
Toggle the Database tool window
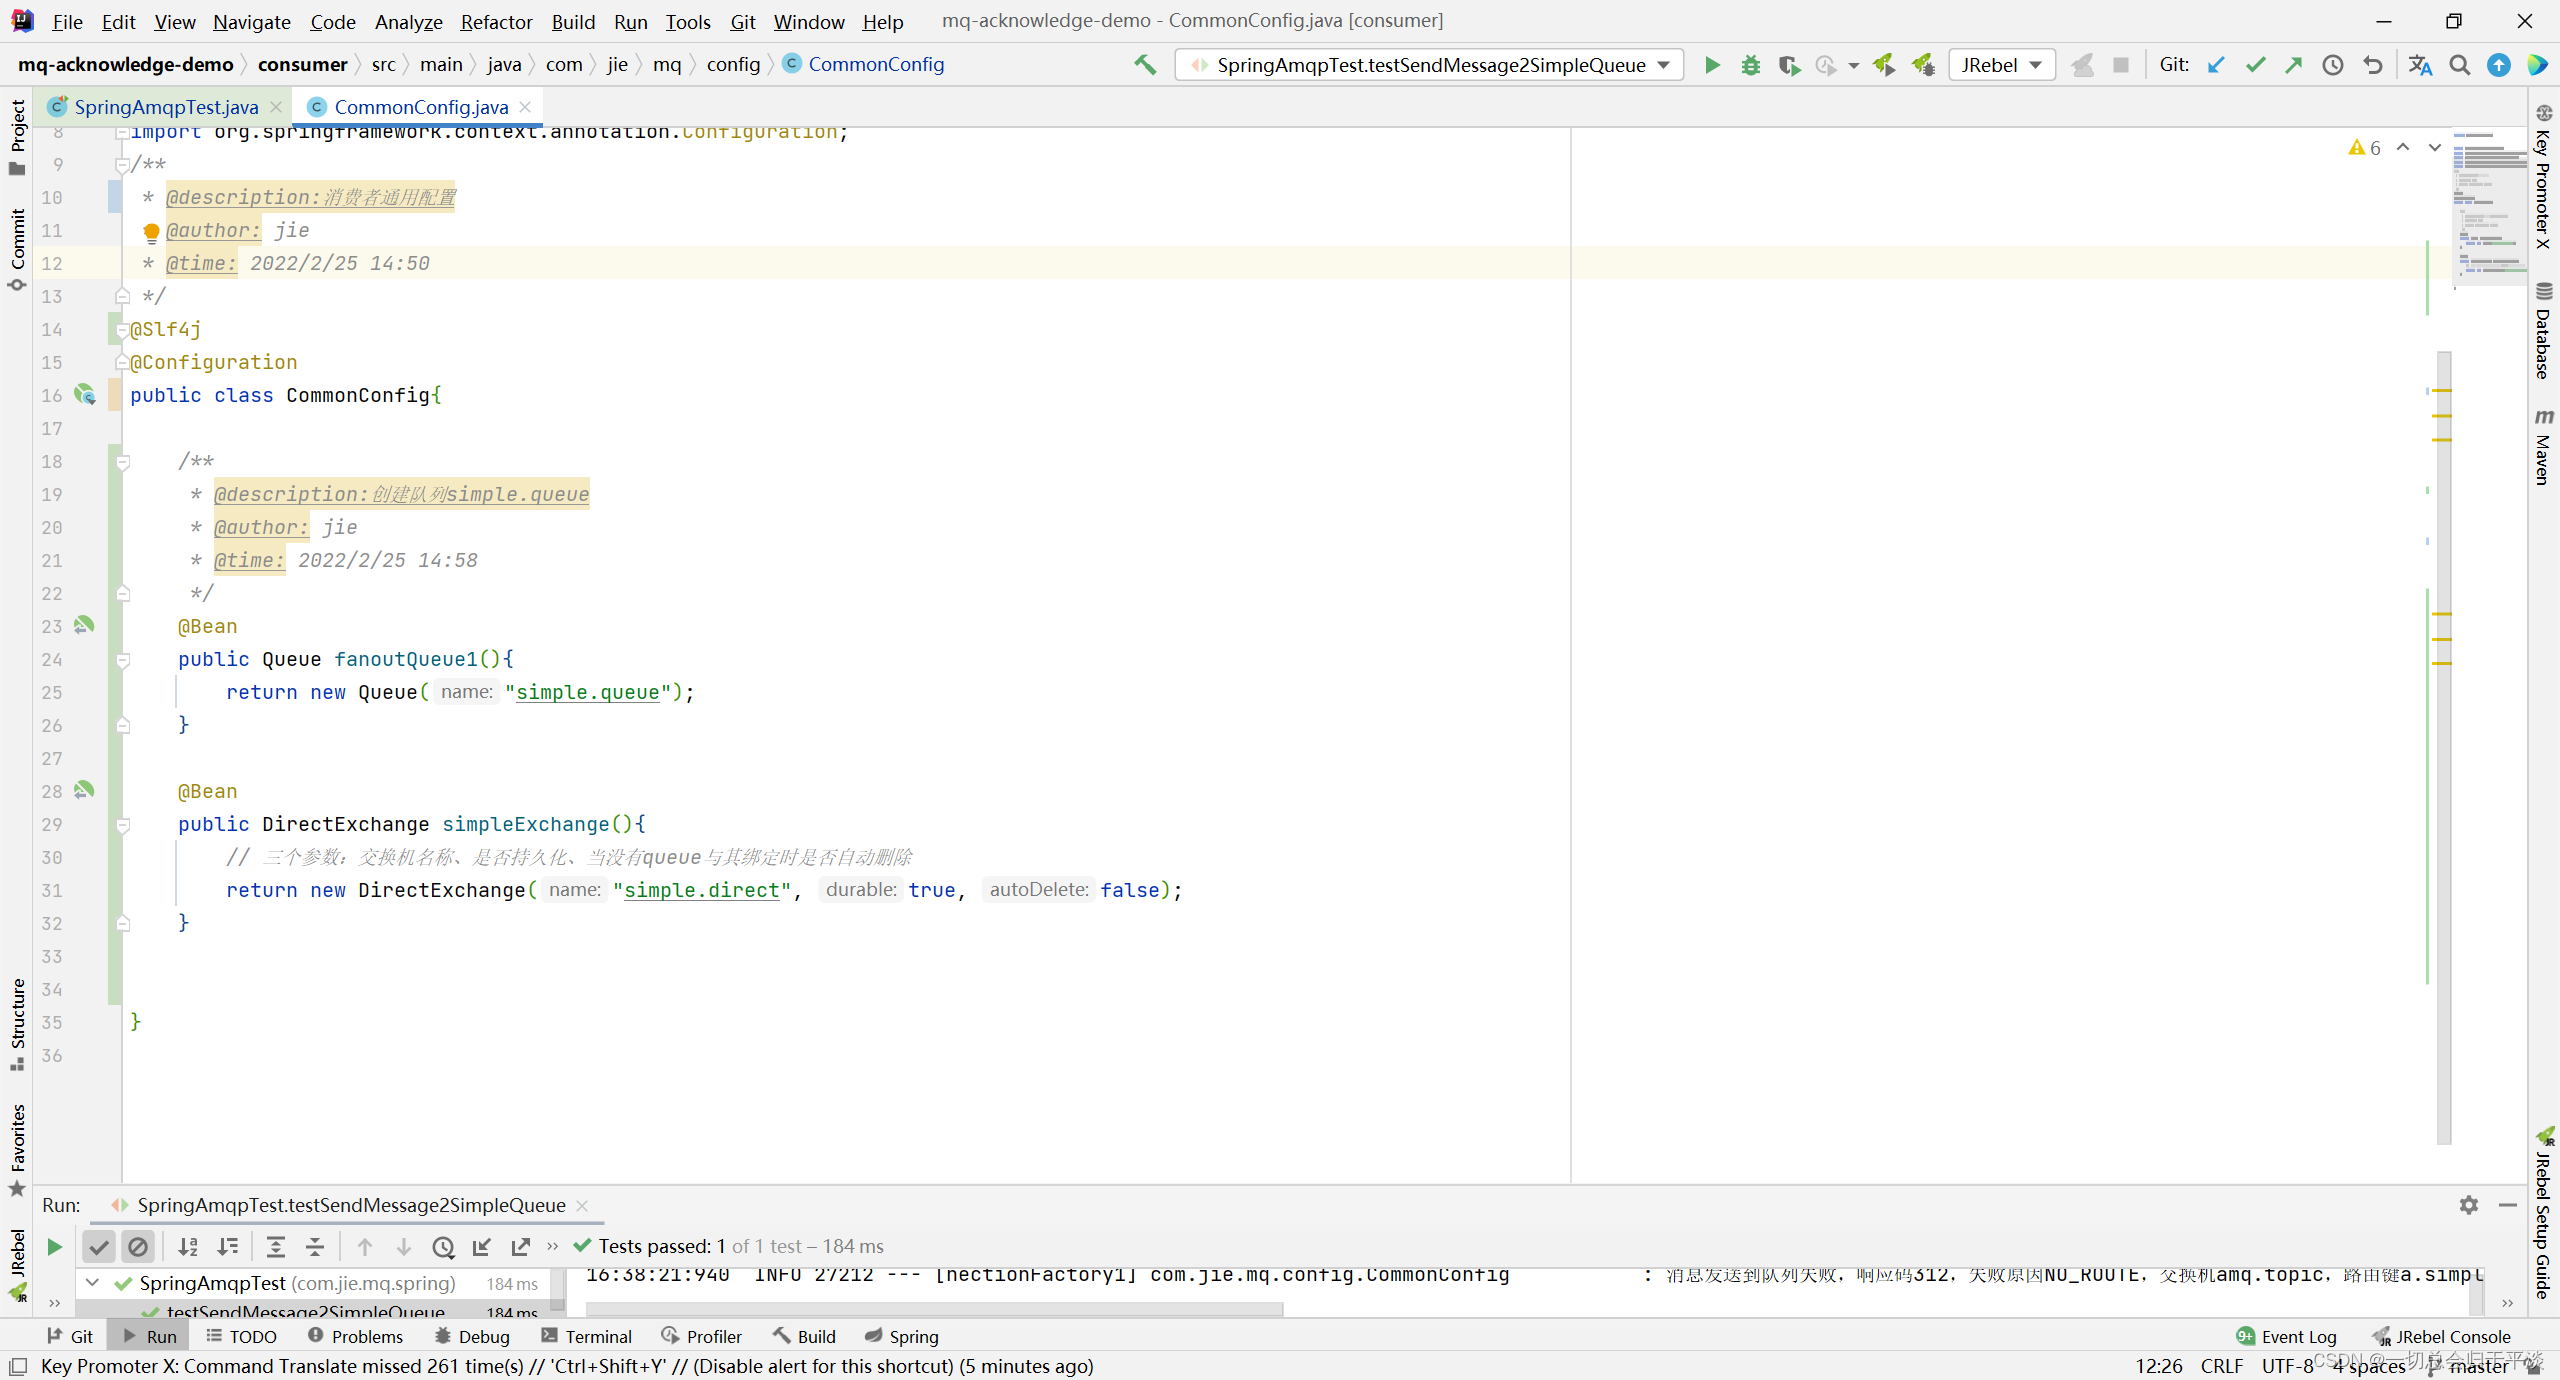pyautogui.click(x=2543, y=332)
